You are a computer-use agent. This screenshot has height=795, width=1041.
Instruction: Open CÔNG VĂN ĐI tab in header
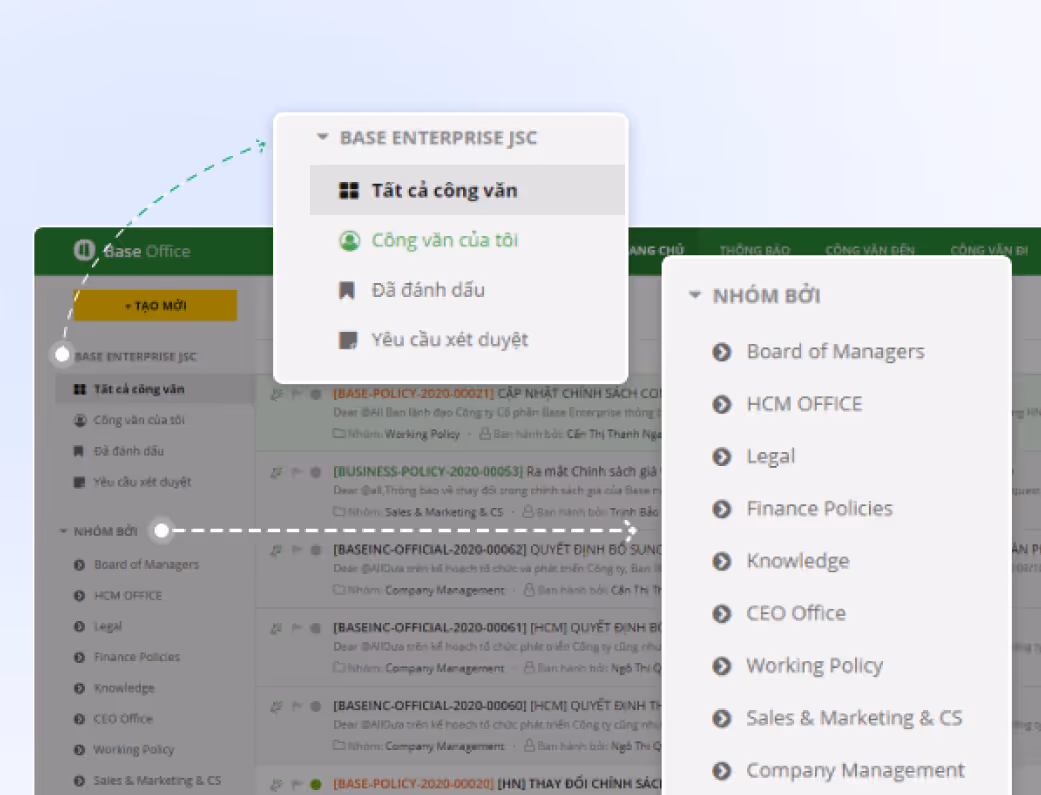click(989, 250)
